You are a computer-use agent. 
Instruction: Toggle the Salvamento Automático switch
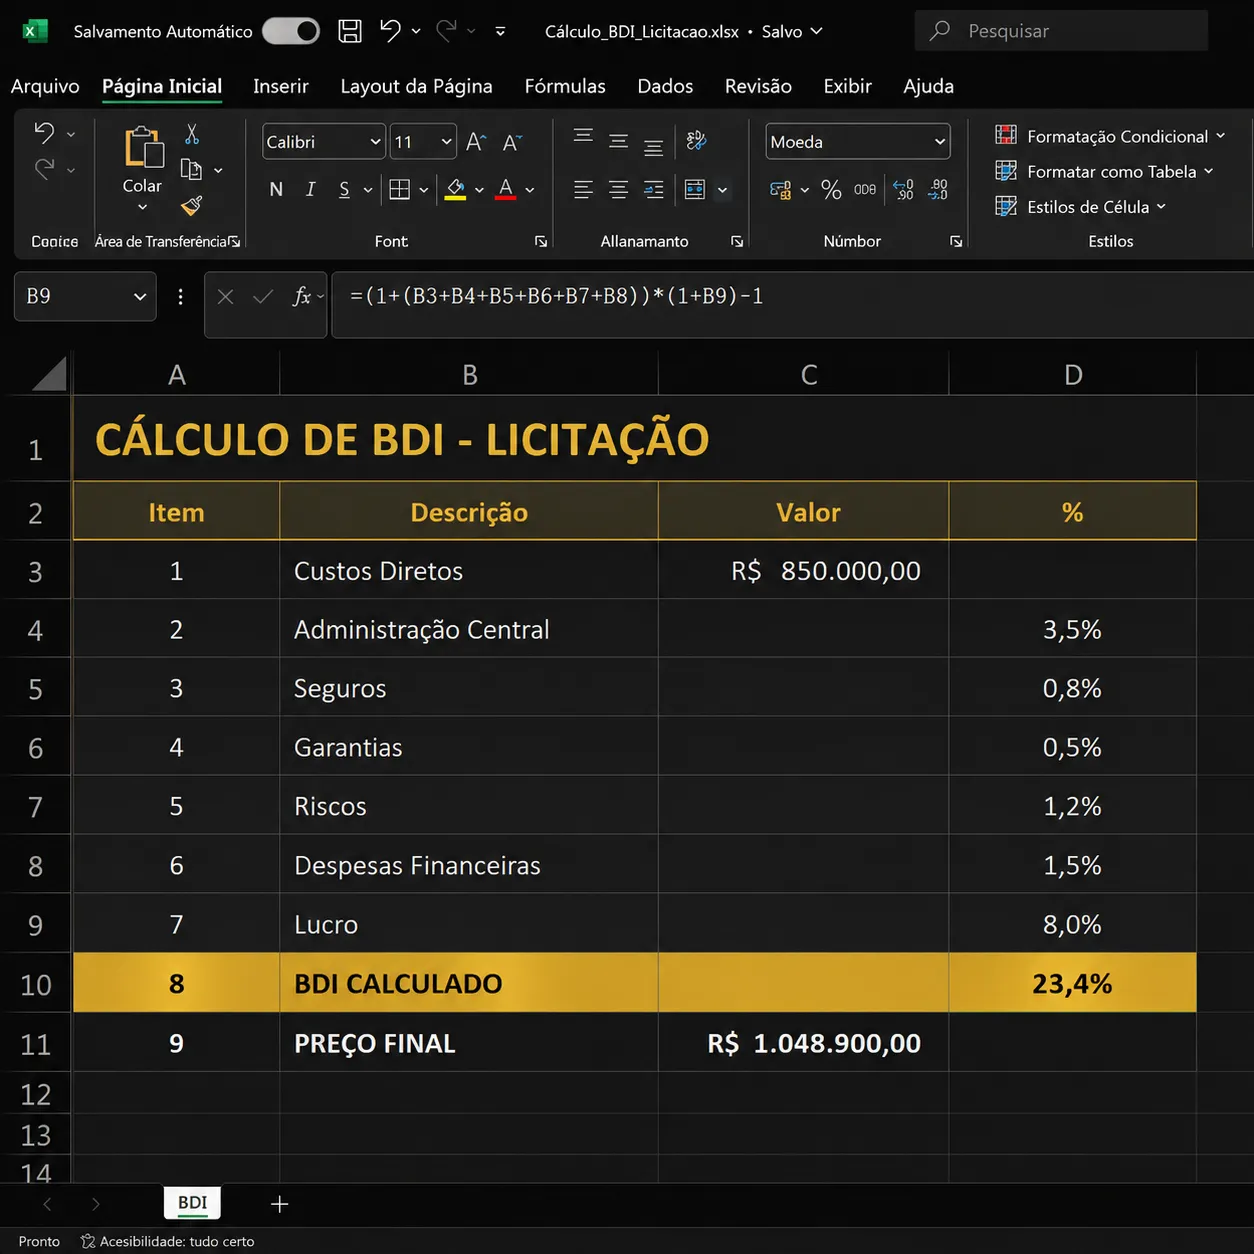point(291,31)
